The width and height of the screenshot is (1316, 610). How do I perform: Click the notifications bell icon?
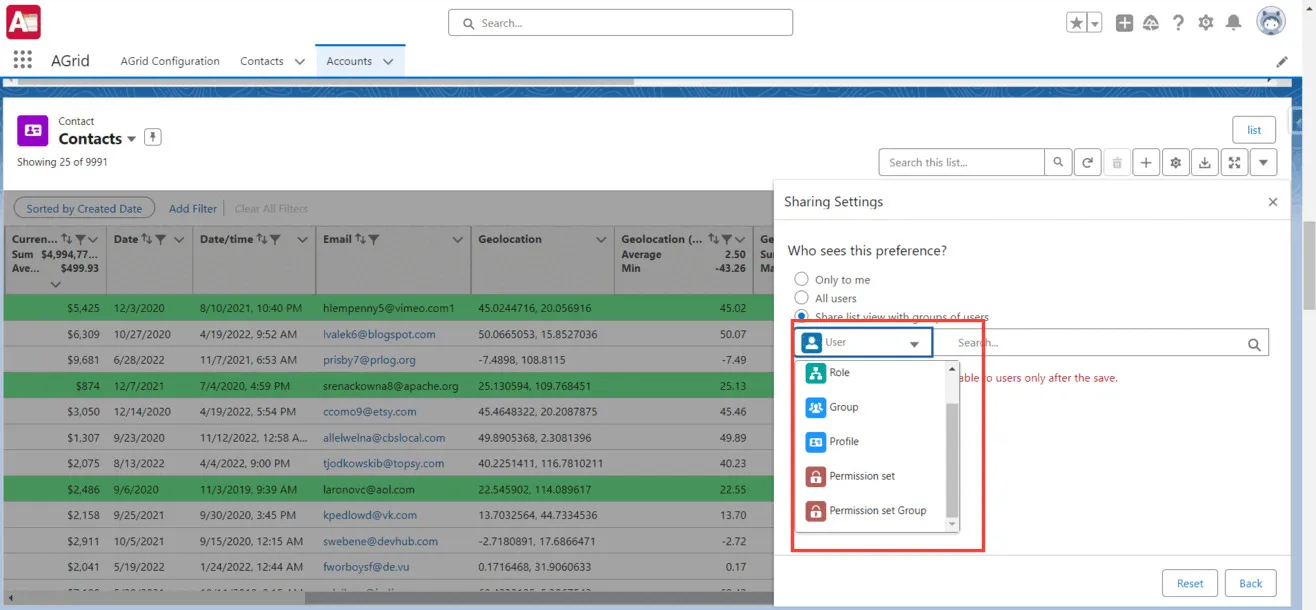click(x=1233, y=21)
